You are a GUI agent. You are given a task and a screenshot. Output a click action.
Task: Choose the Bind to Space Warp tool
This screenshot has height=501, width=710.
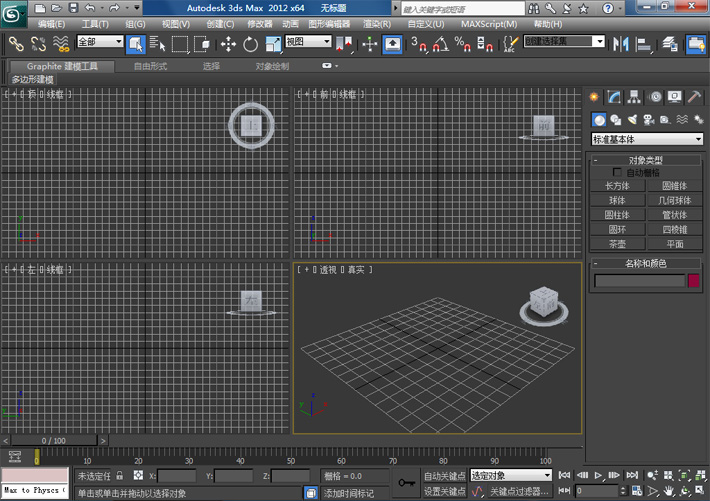tap(60, 44)
